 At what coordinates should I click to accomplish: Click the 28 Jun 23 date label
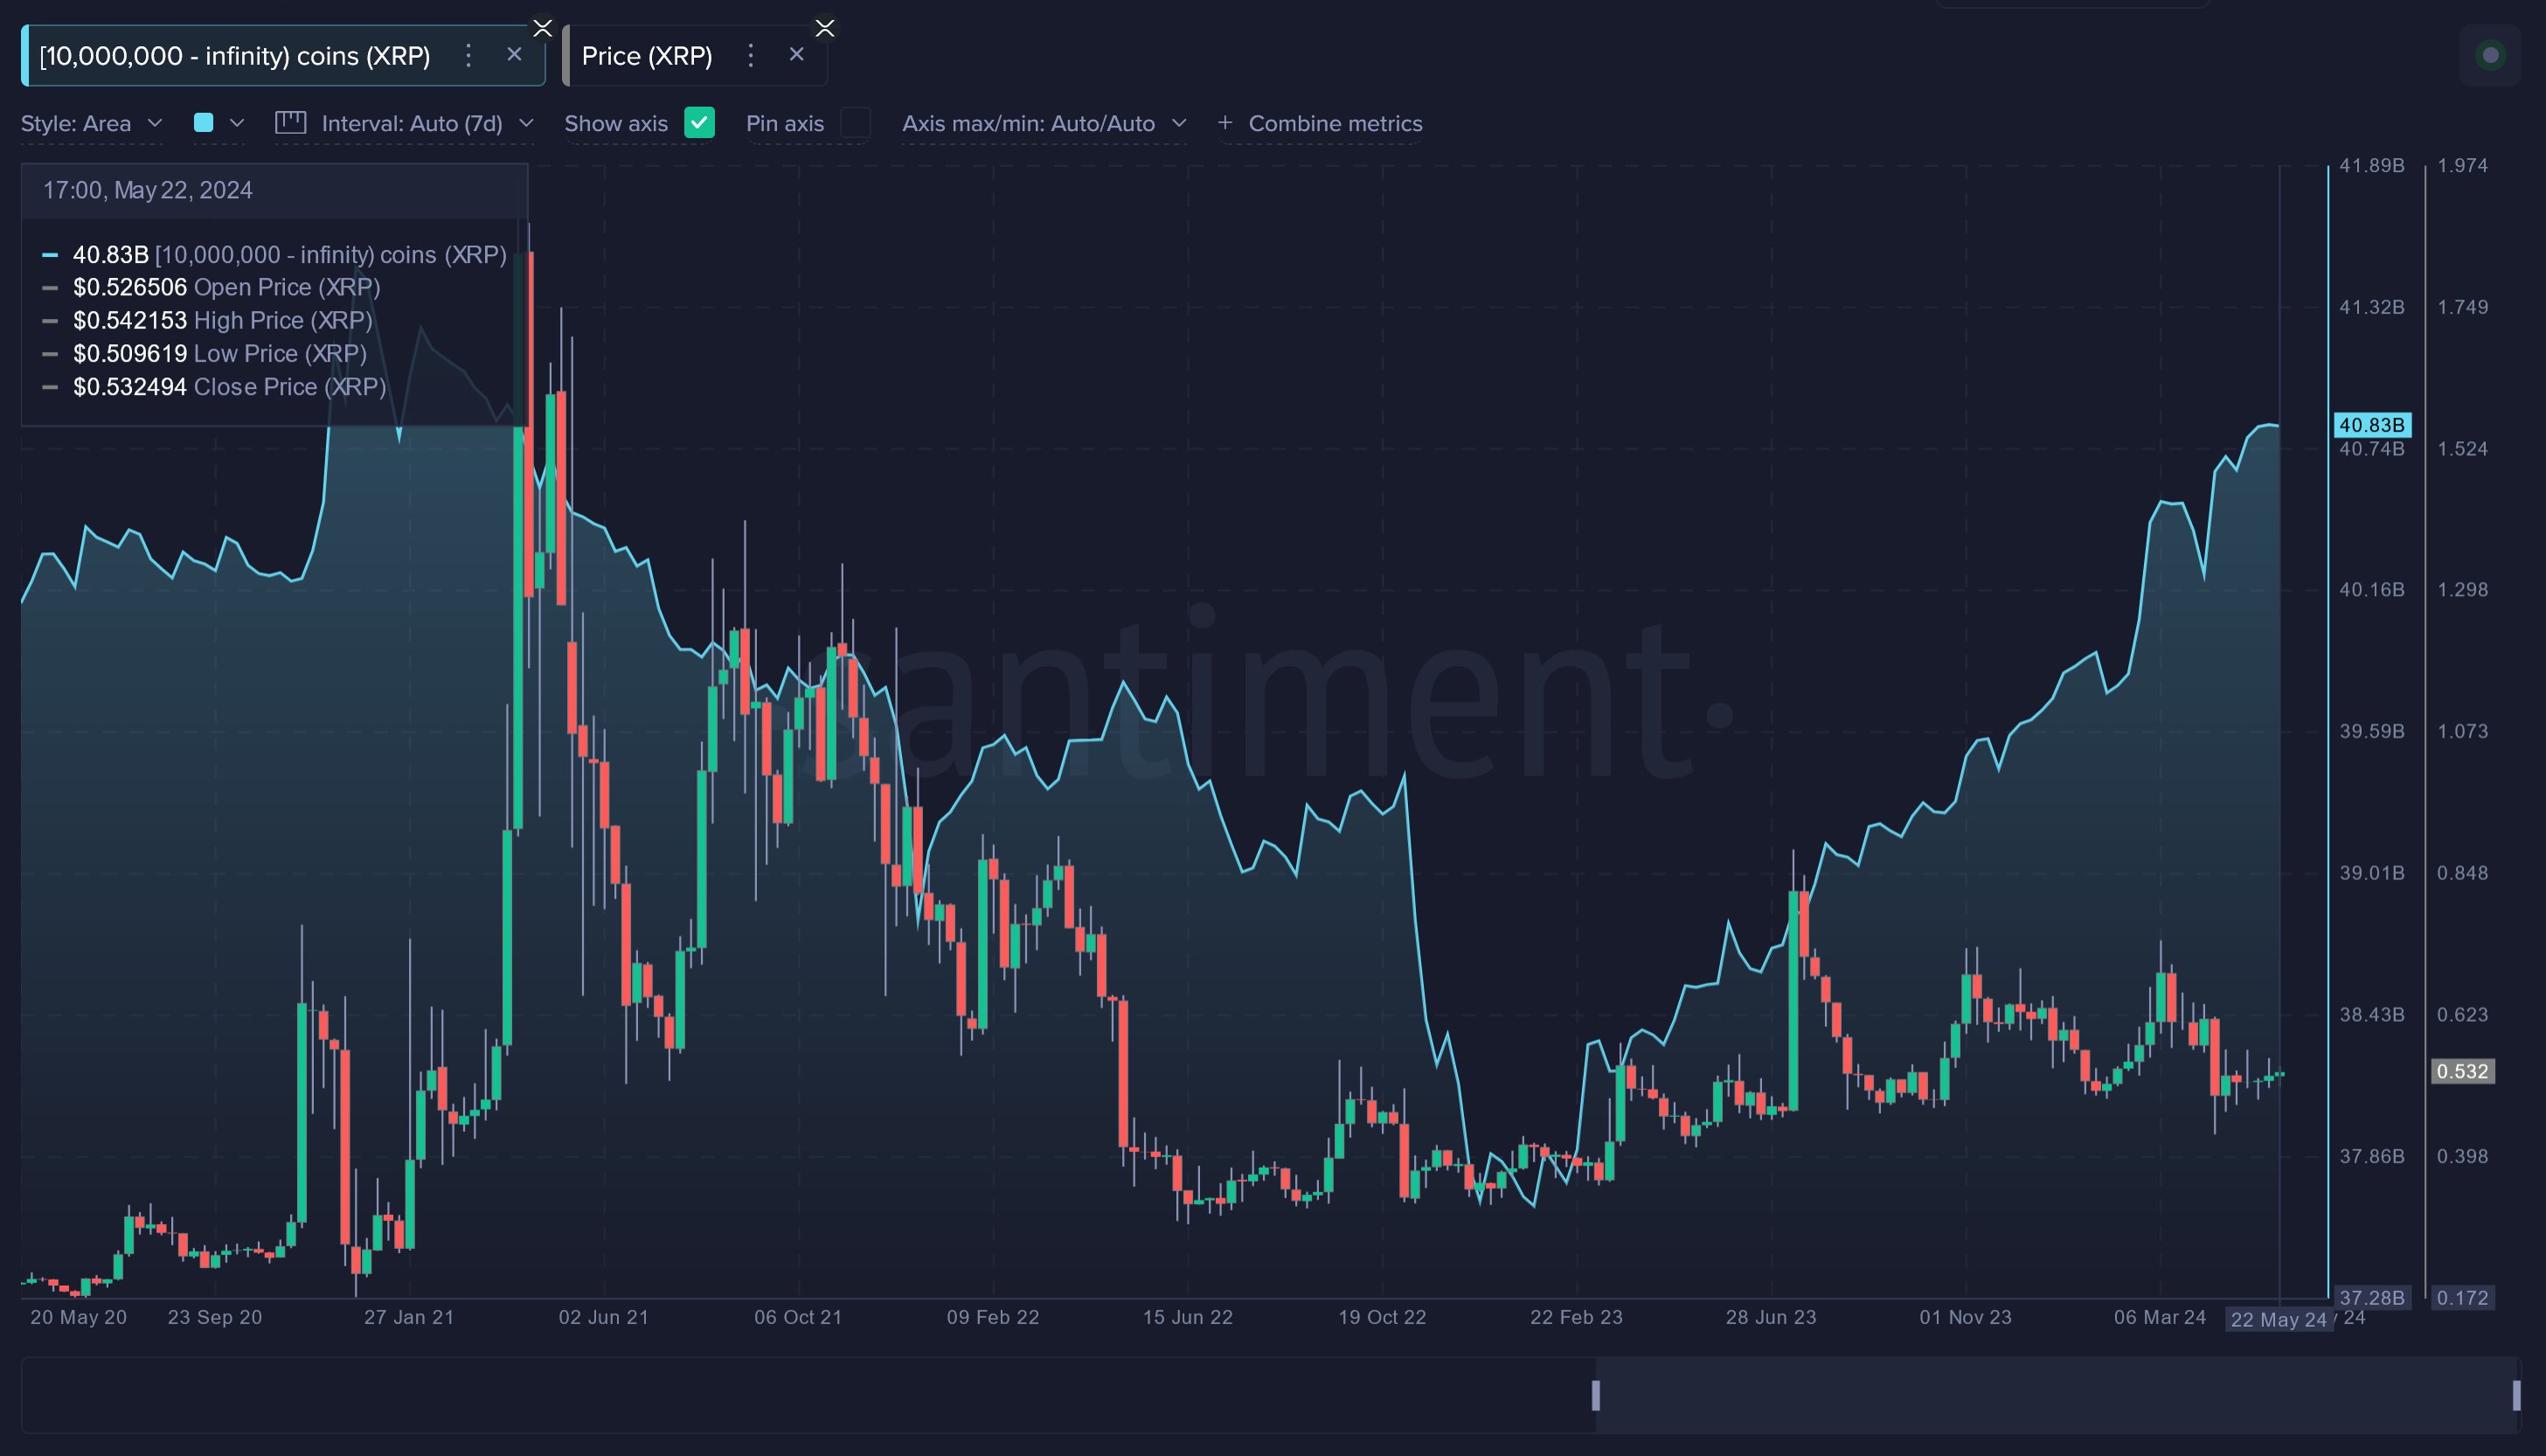(x=1771, y=1317)
